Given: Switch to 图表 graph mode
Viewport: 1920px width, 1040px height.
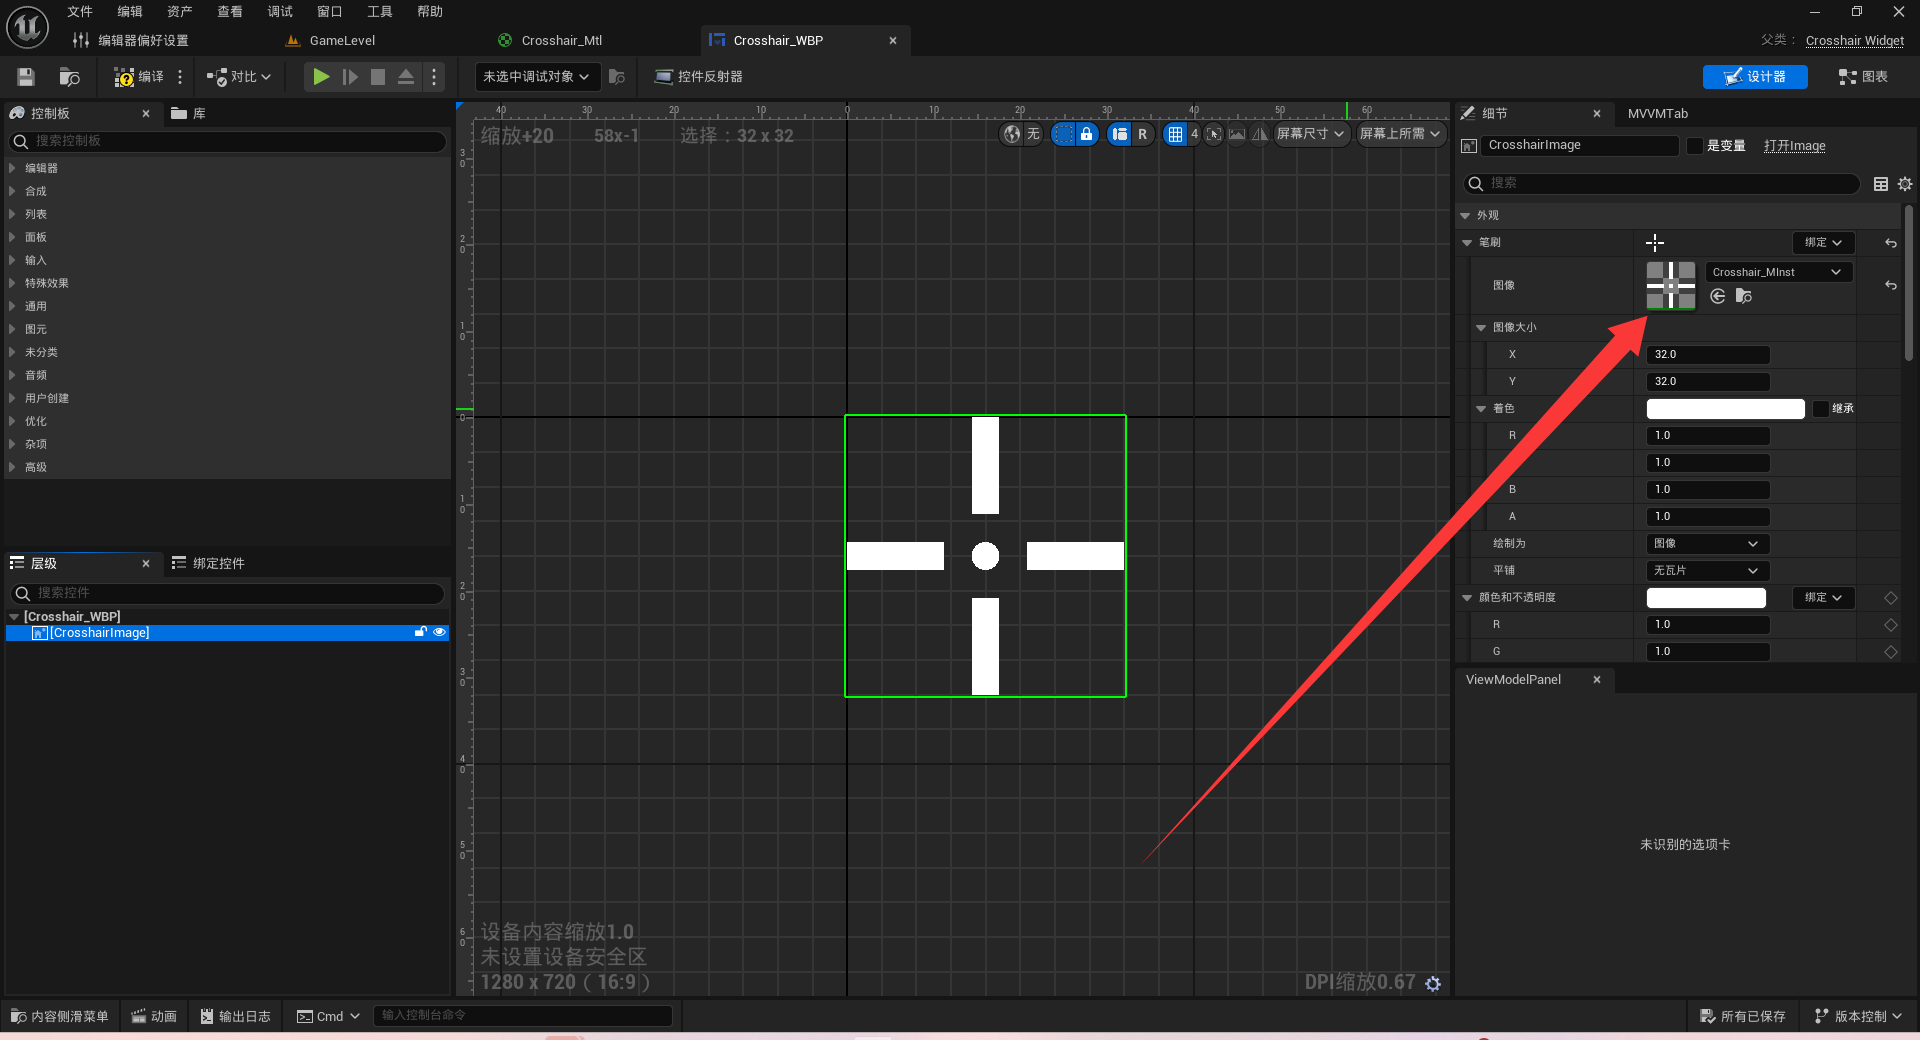Looking at the screenshot, I should [1863, 77].
